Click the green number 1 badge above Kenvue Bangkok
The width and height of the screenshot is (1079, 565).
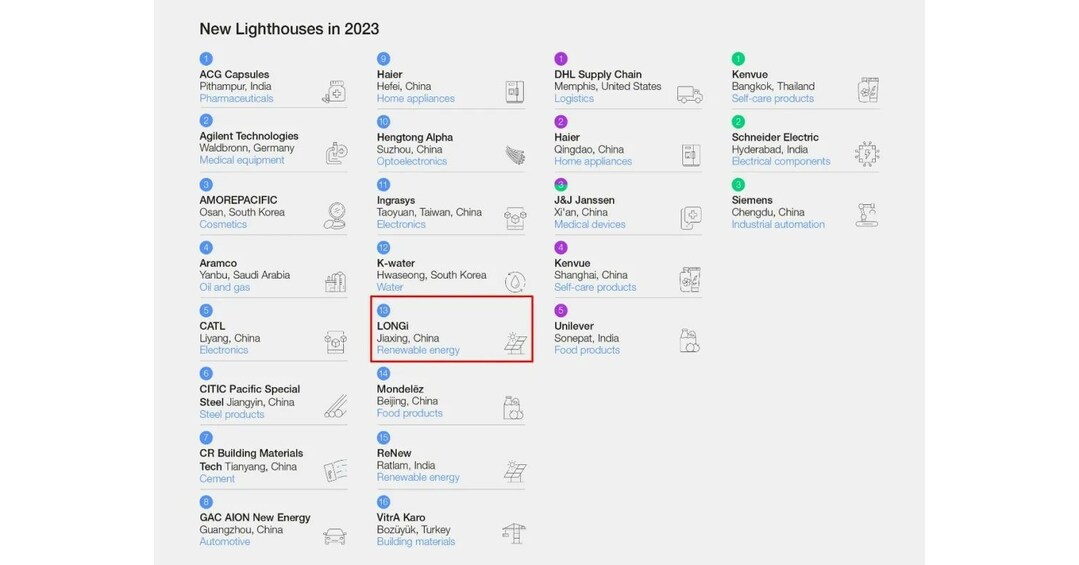[x=738, y=59]
